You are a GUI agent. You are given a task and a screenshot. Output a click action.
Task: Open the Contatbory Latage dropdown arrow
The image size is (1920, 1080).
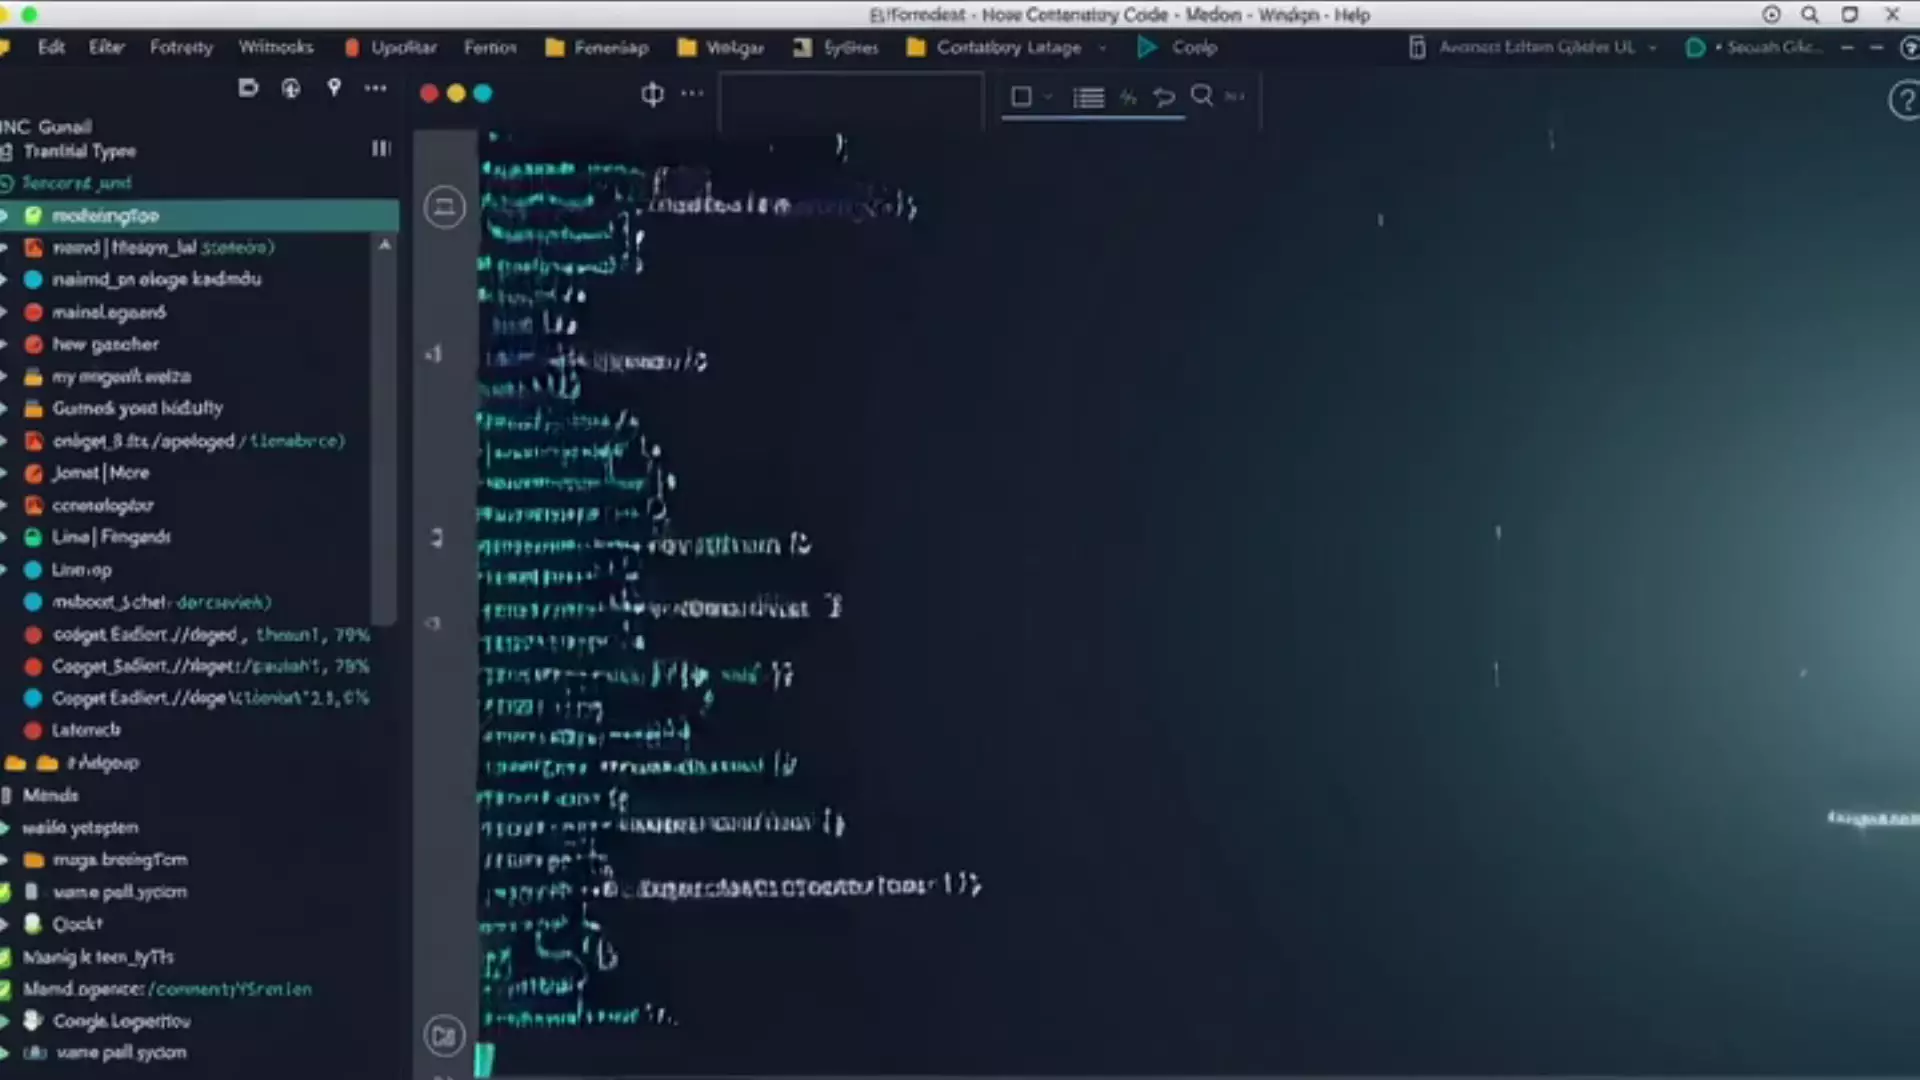tap(1103, 48)
